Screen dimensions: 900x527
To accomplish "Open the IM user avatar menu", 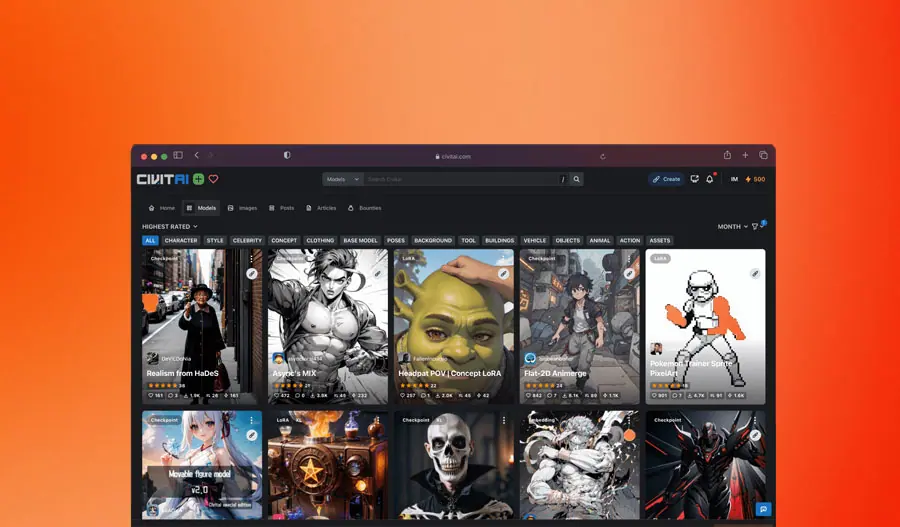I will (734, 179).
